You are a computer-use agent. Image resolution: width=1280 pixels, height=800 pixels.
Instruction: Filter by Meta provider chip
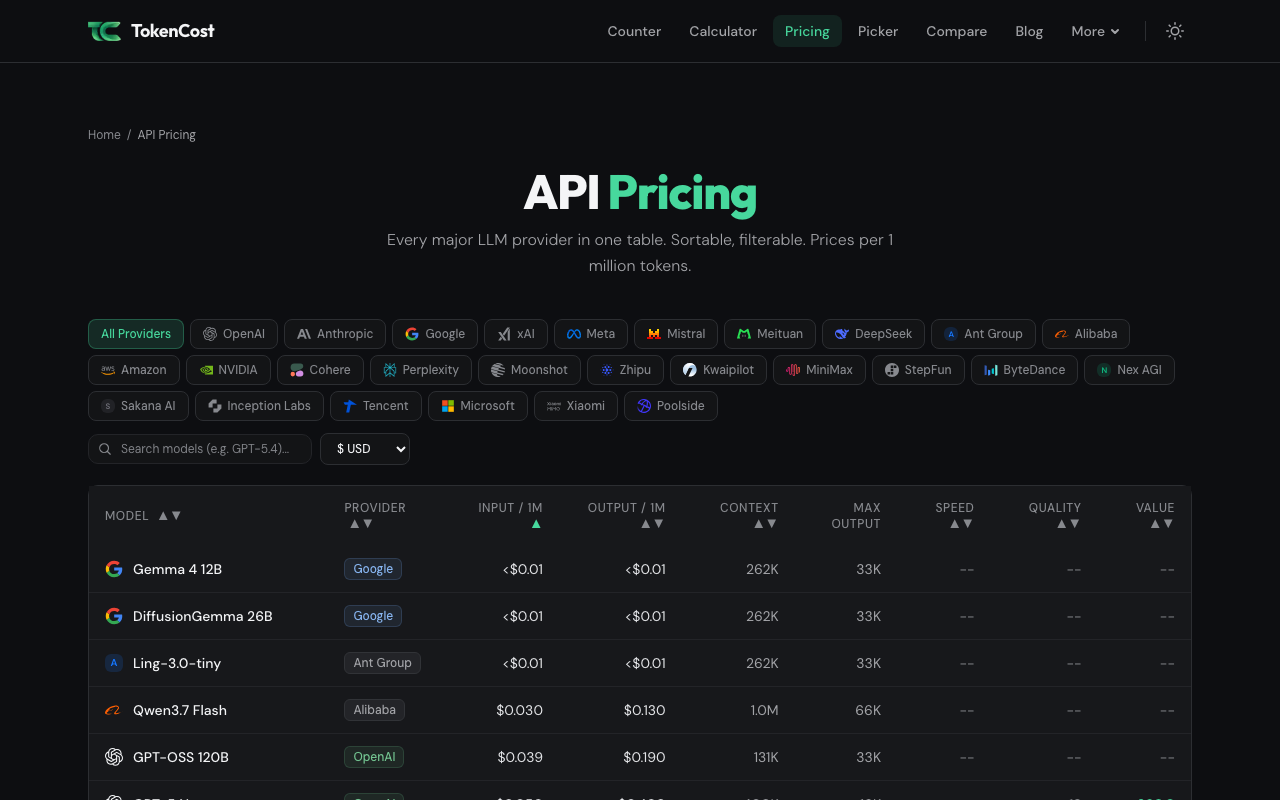(x=591, y=334)
